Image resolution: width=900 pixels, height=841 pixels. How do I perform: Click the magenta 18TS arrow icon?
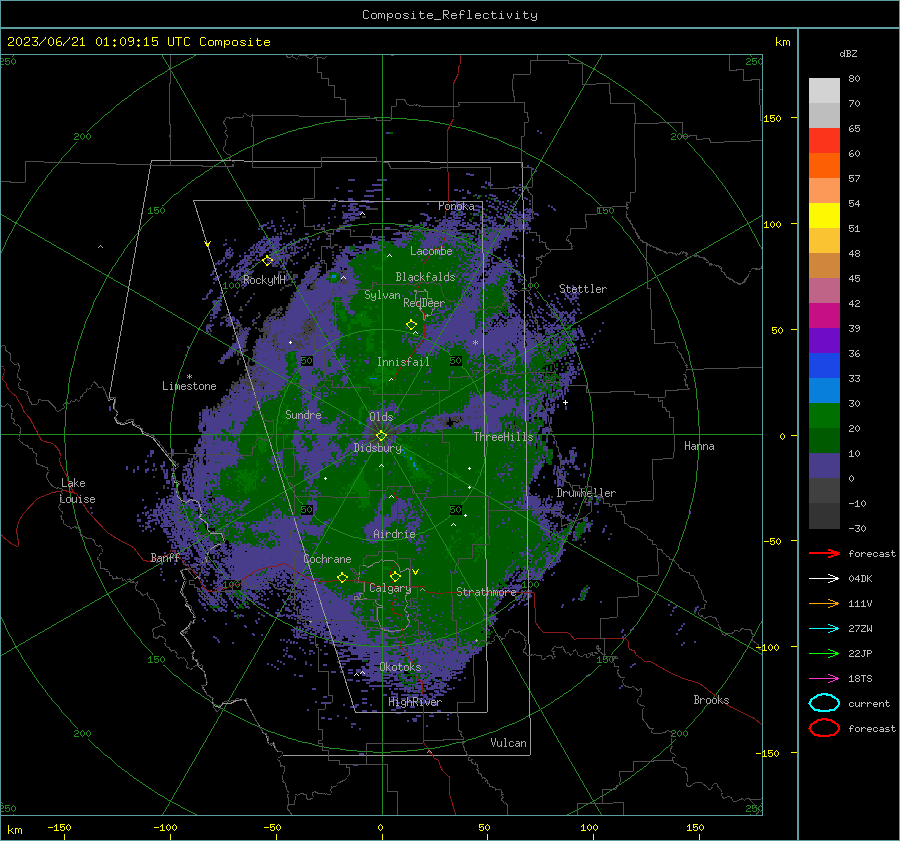(x=824, y=679)
